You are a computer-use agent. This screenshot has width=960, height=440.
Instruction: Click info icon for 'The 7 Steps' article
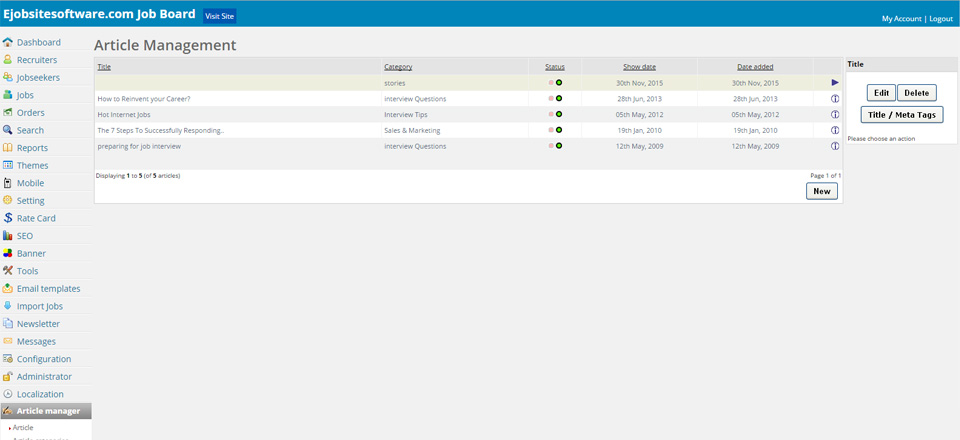tap(834, 130)
